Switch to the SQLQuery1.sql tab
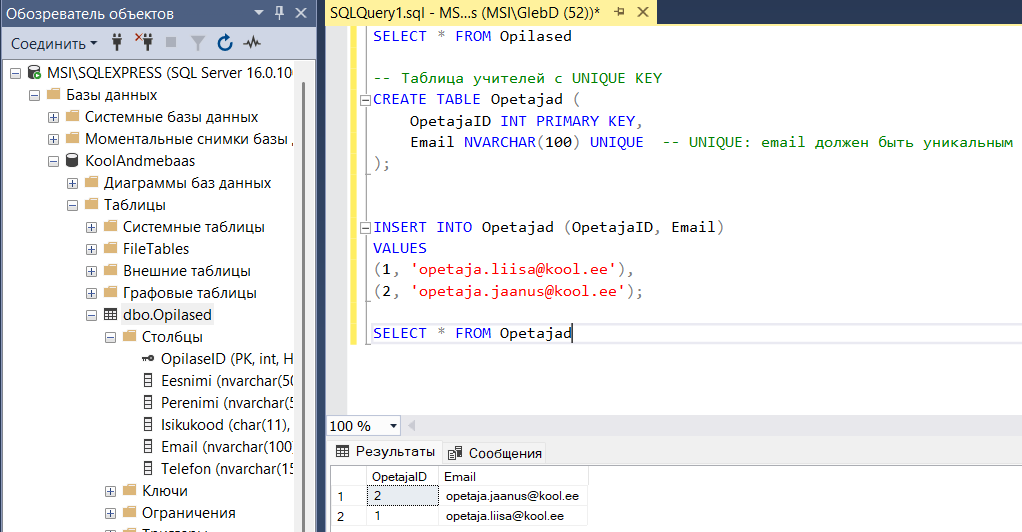 point(465,12)
